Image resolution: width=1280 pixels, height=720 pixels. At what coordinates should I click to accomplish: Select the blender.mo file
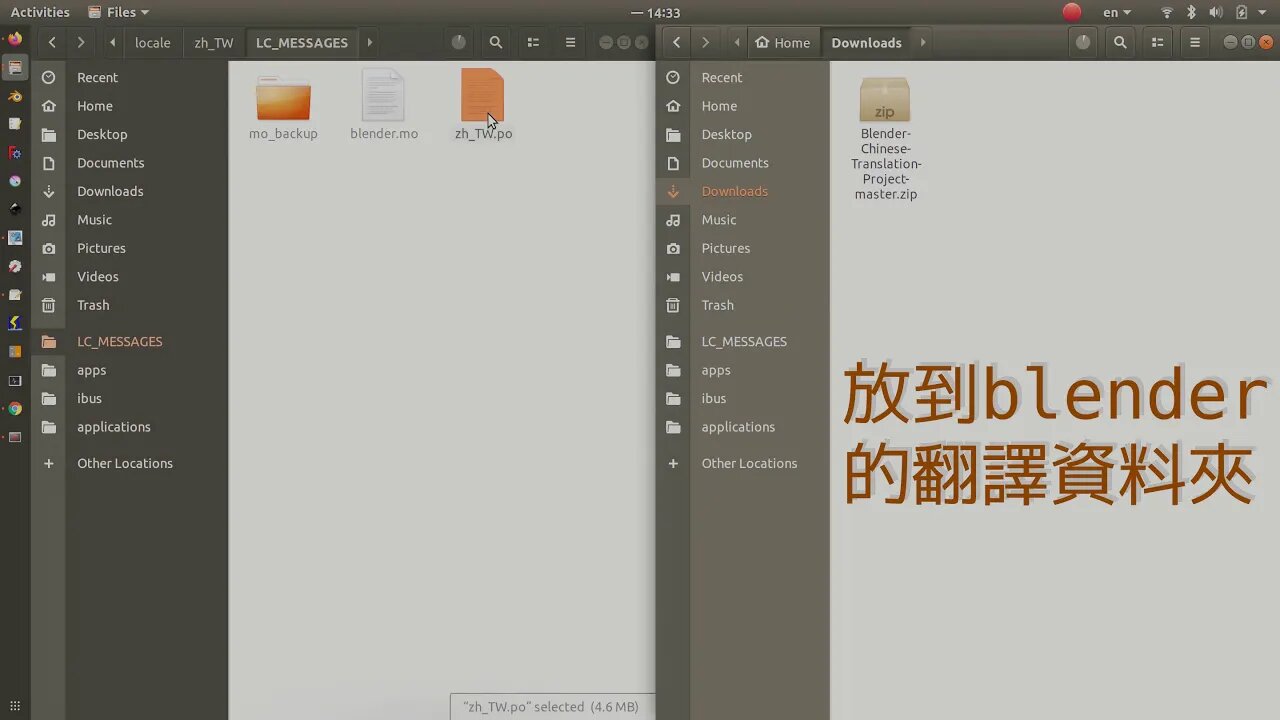point(384,105)
